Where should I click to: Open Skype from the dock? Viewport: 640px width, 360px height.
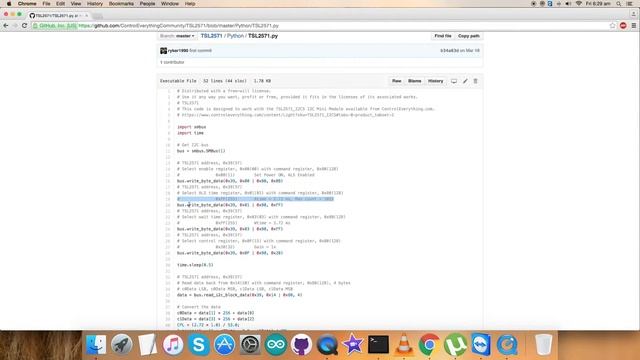[x=199, y=344]
